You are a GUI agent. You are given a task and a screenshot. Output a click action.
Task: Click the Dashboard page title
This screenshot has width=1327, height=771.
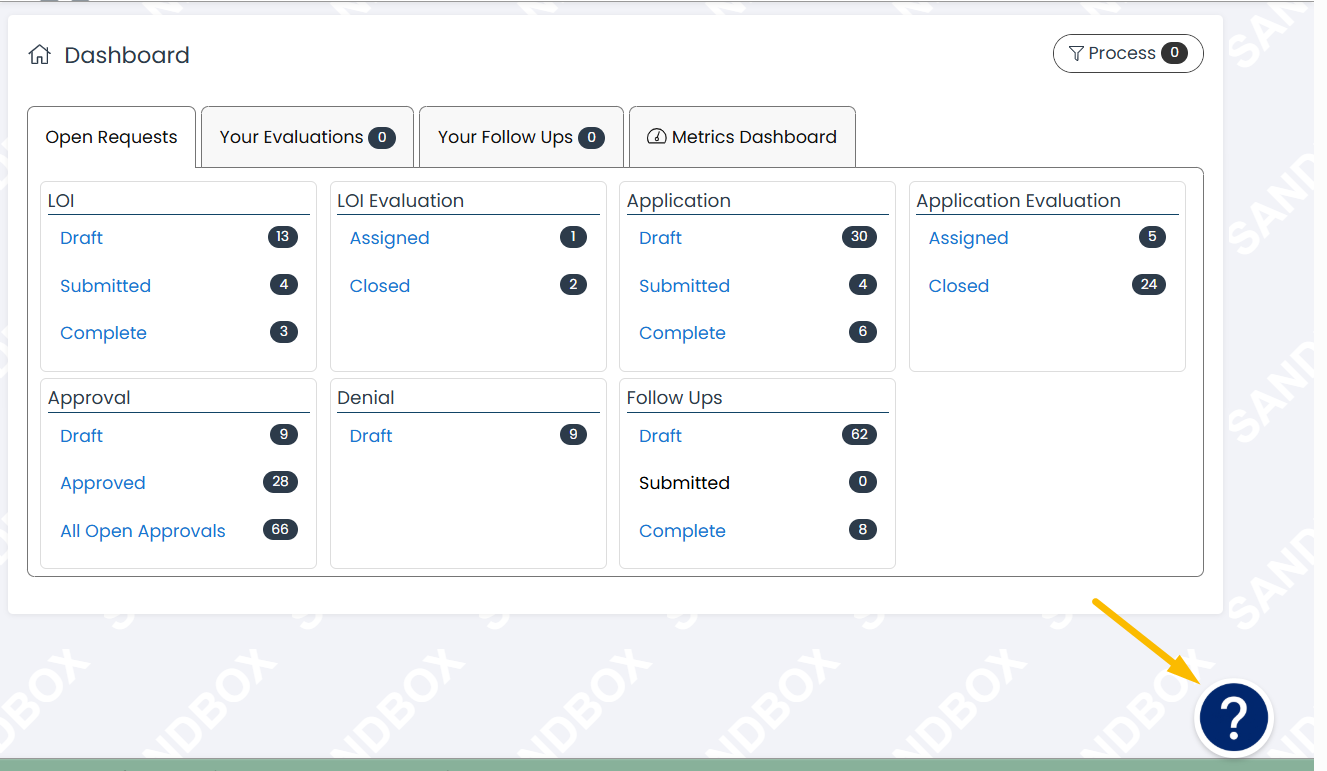pyautogui.click(x=127, y=55)
